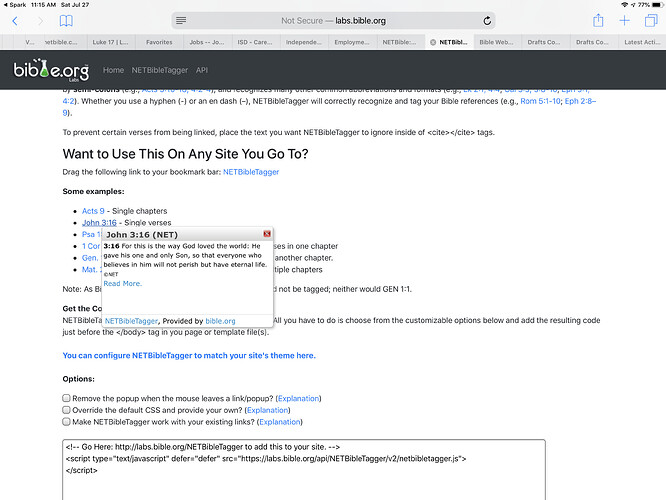
Task: Click the 'Options:' label
Action: point(79,379)
